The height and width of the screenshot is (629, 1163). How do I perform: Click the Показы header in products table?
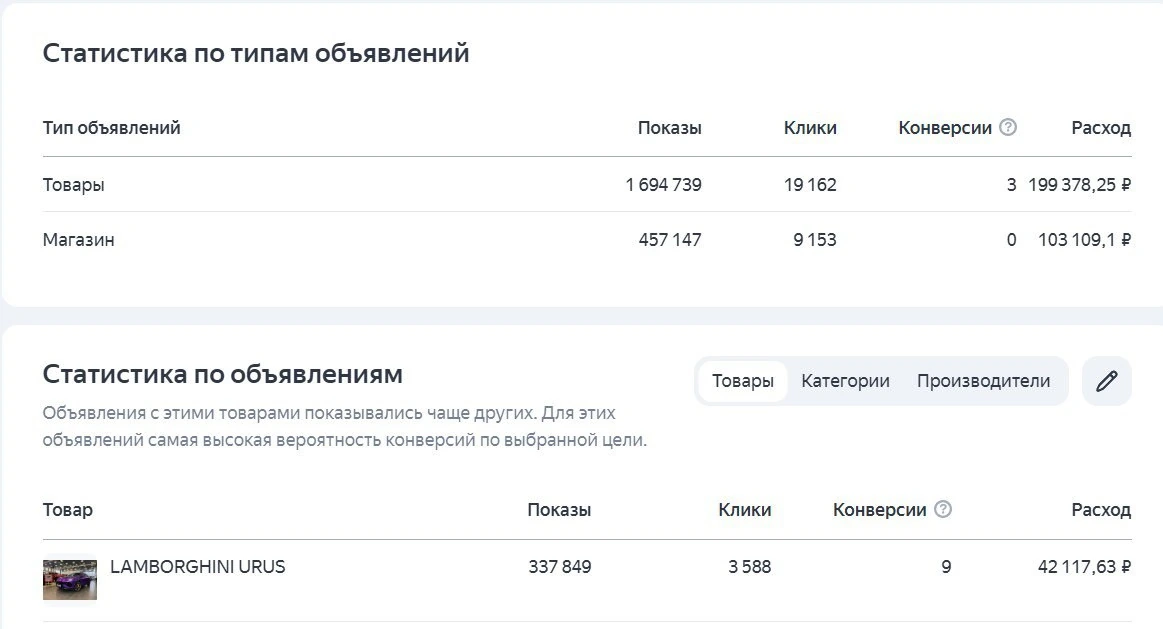pos(559,510)
